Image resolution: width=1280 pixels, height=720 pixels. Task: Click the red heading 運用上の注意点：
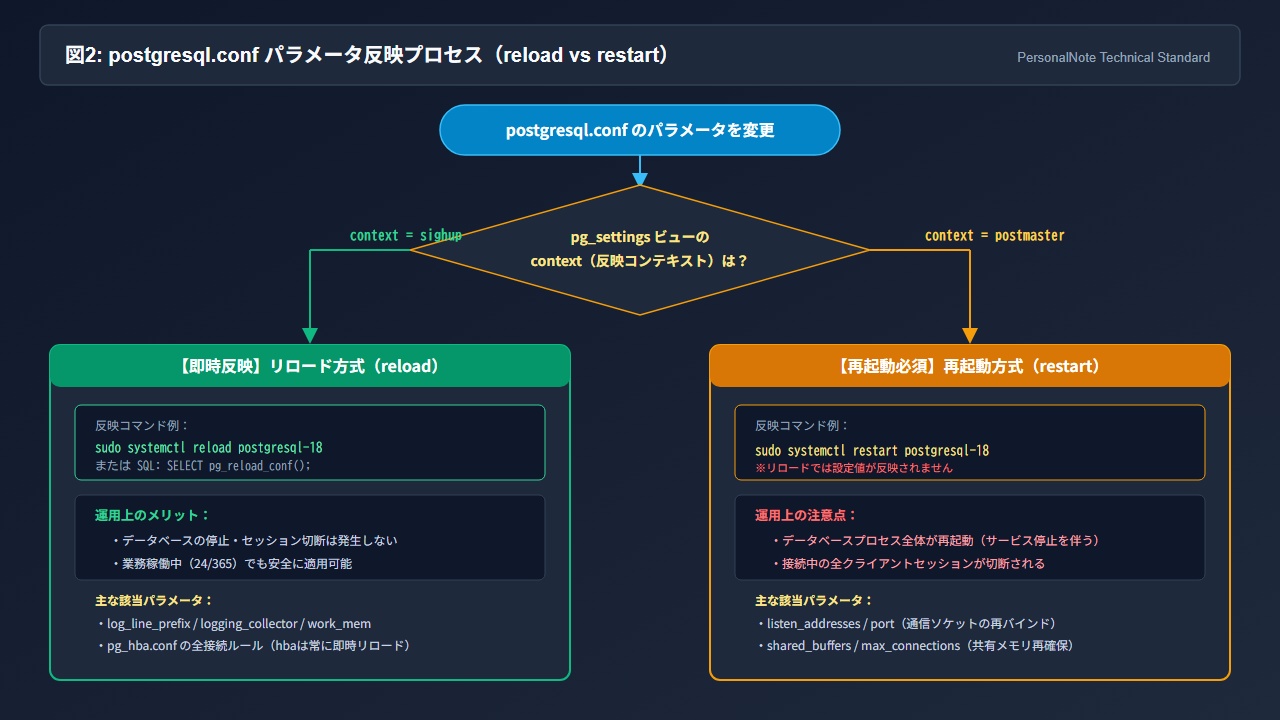pos(806,515)
